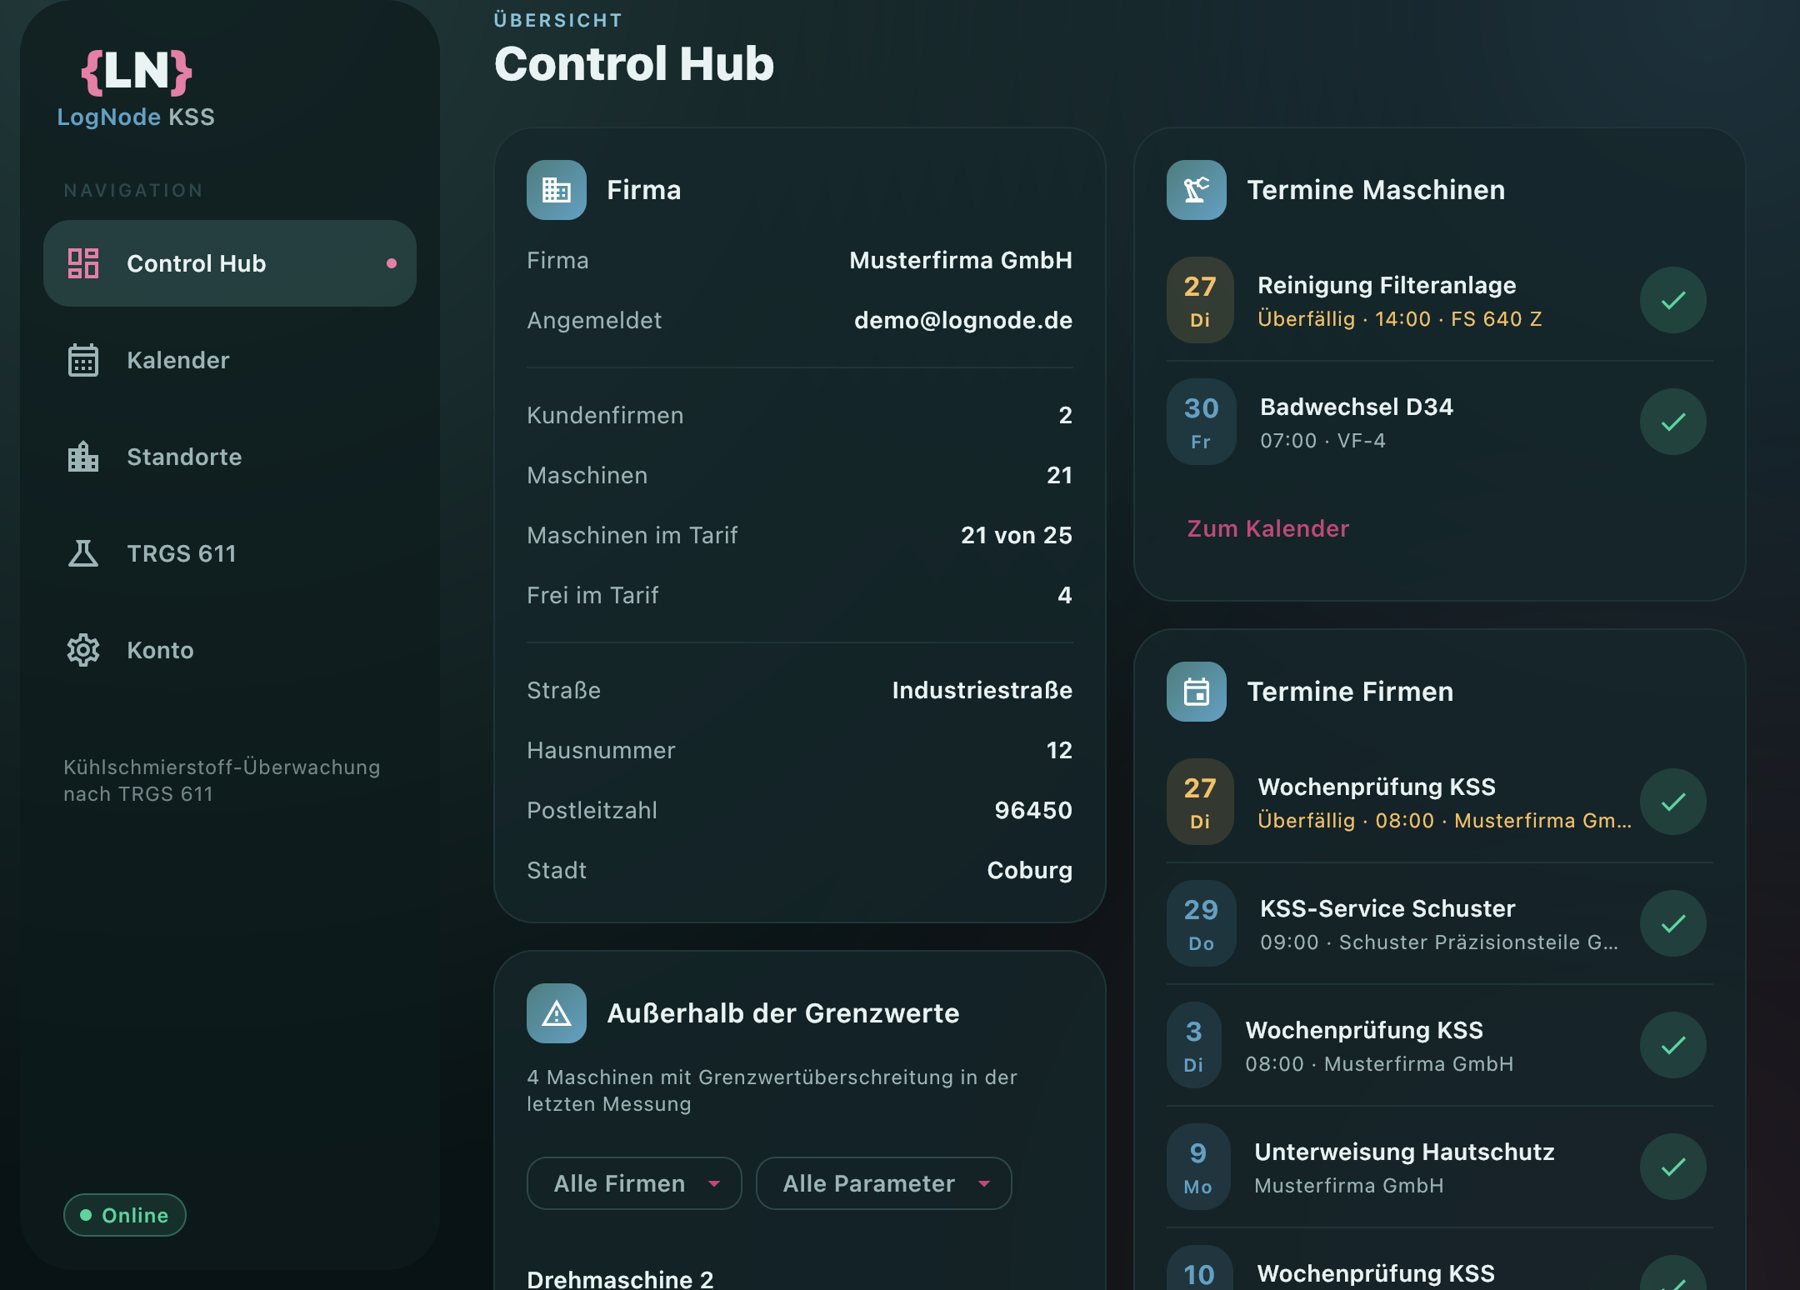This screenshot has width=1800, height=1290.
Task: Click the Standorte building icon
Action: (x=83, y=457)
